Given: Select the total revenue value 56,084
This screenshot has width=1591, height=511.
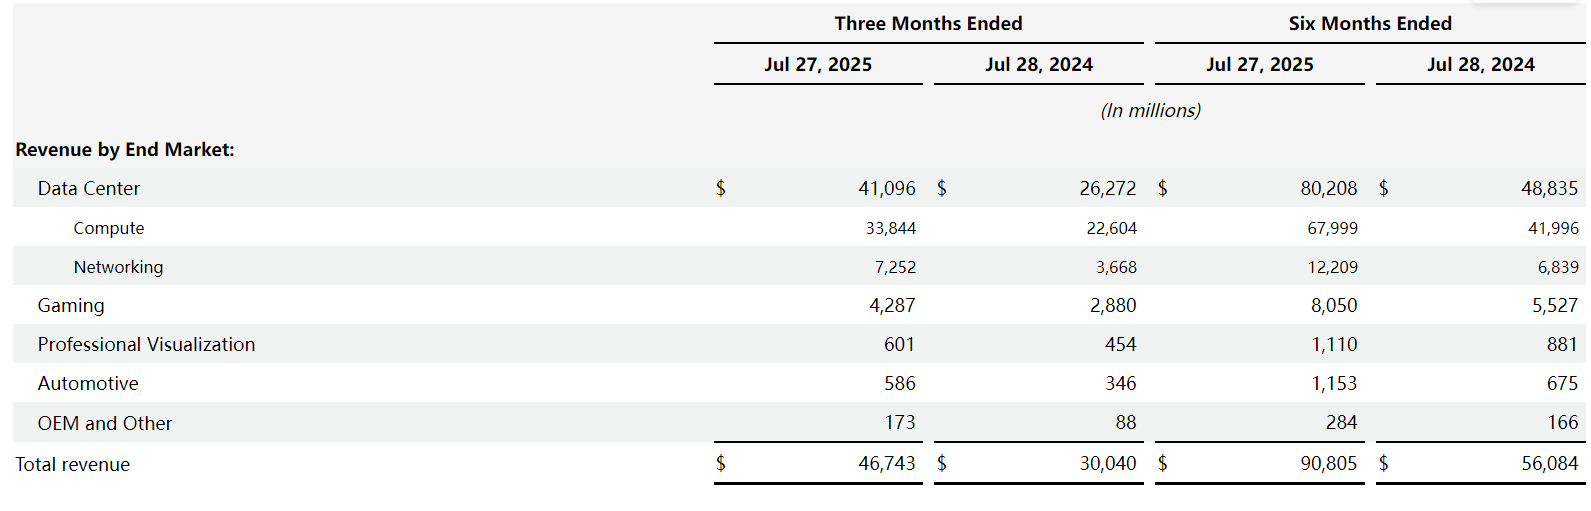Looking at the screenshot, I should [x=1550, y=463].
